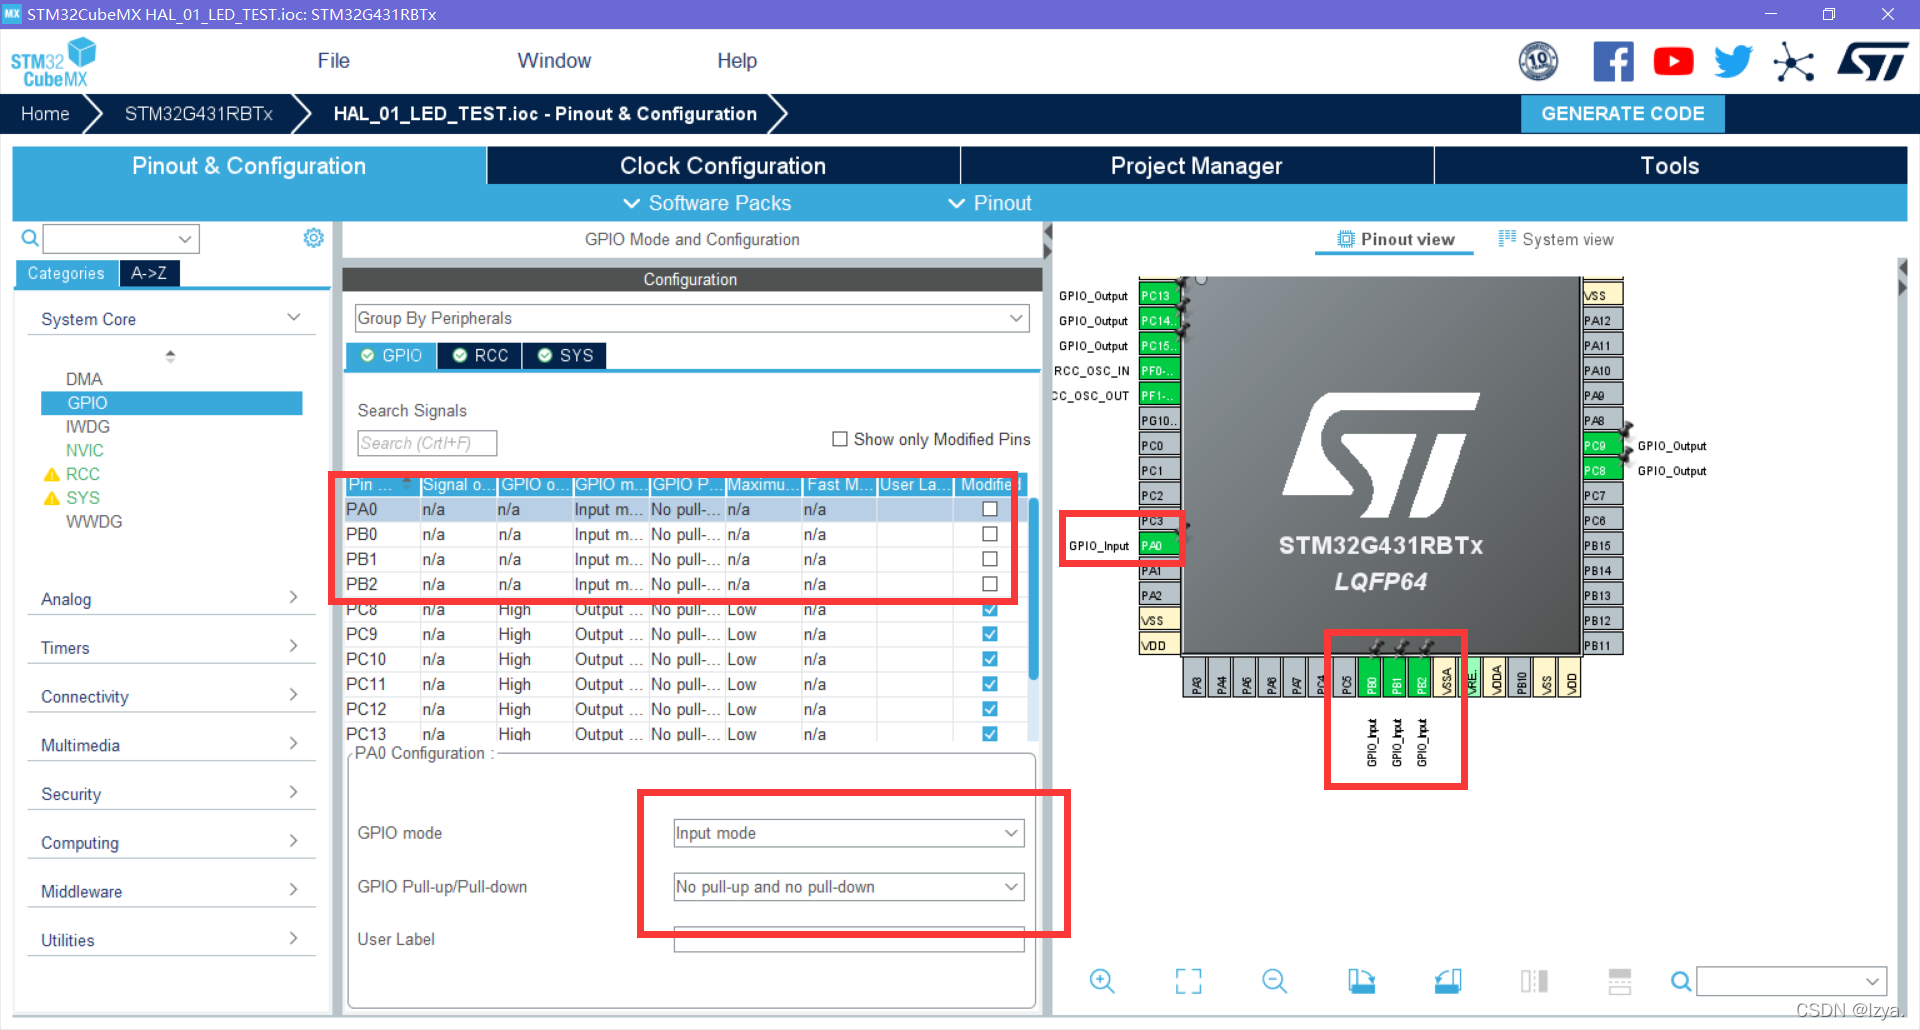Open the YouTube icon link

pos(1673,62)
